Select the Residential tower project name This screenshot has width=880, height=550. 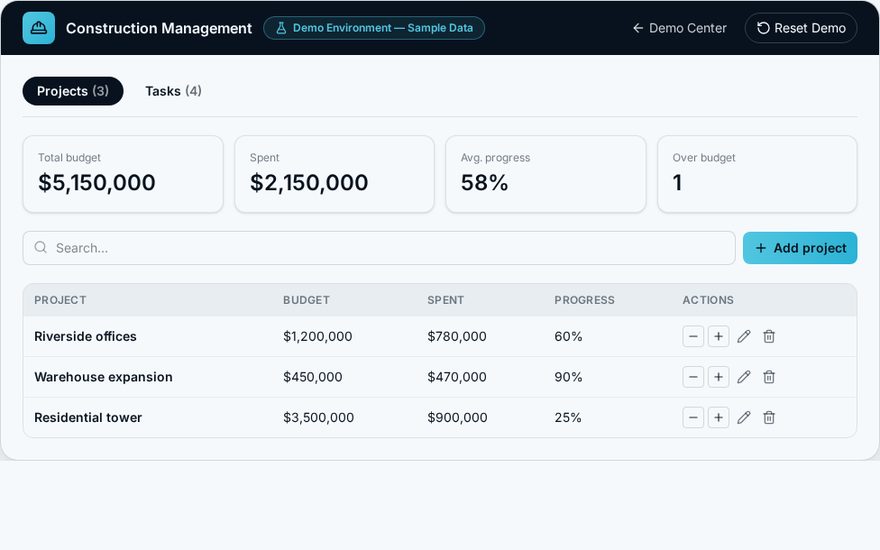88,418
